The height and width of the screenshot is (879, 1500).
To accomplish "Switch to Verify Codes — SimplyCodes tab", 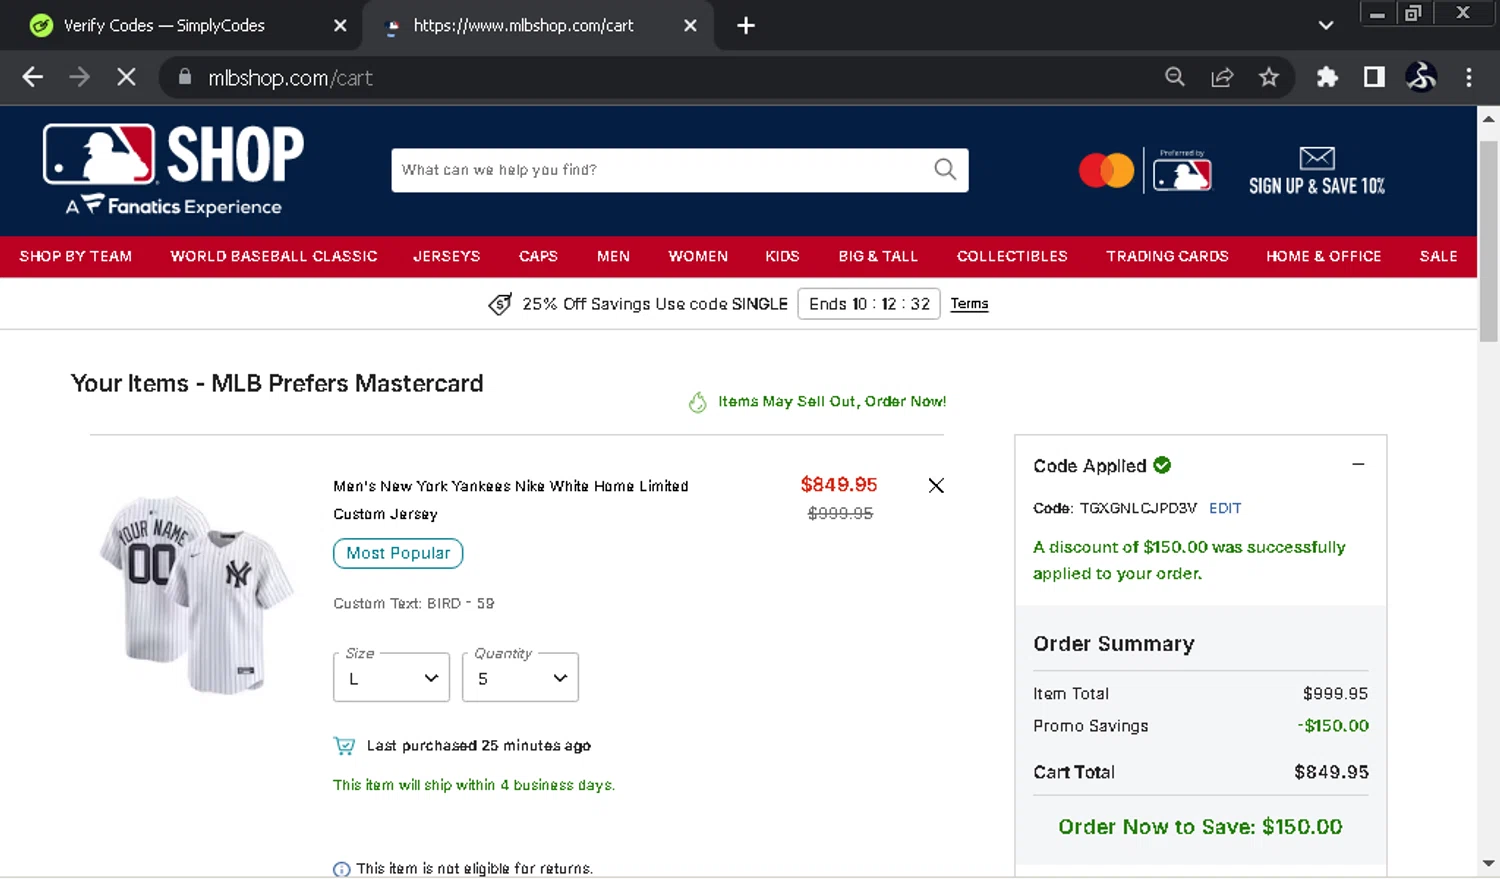I will [165, 26].
